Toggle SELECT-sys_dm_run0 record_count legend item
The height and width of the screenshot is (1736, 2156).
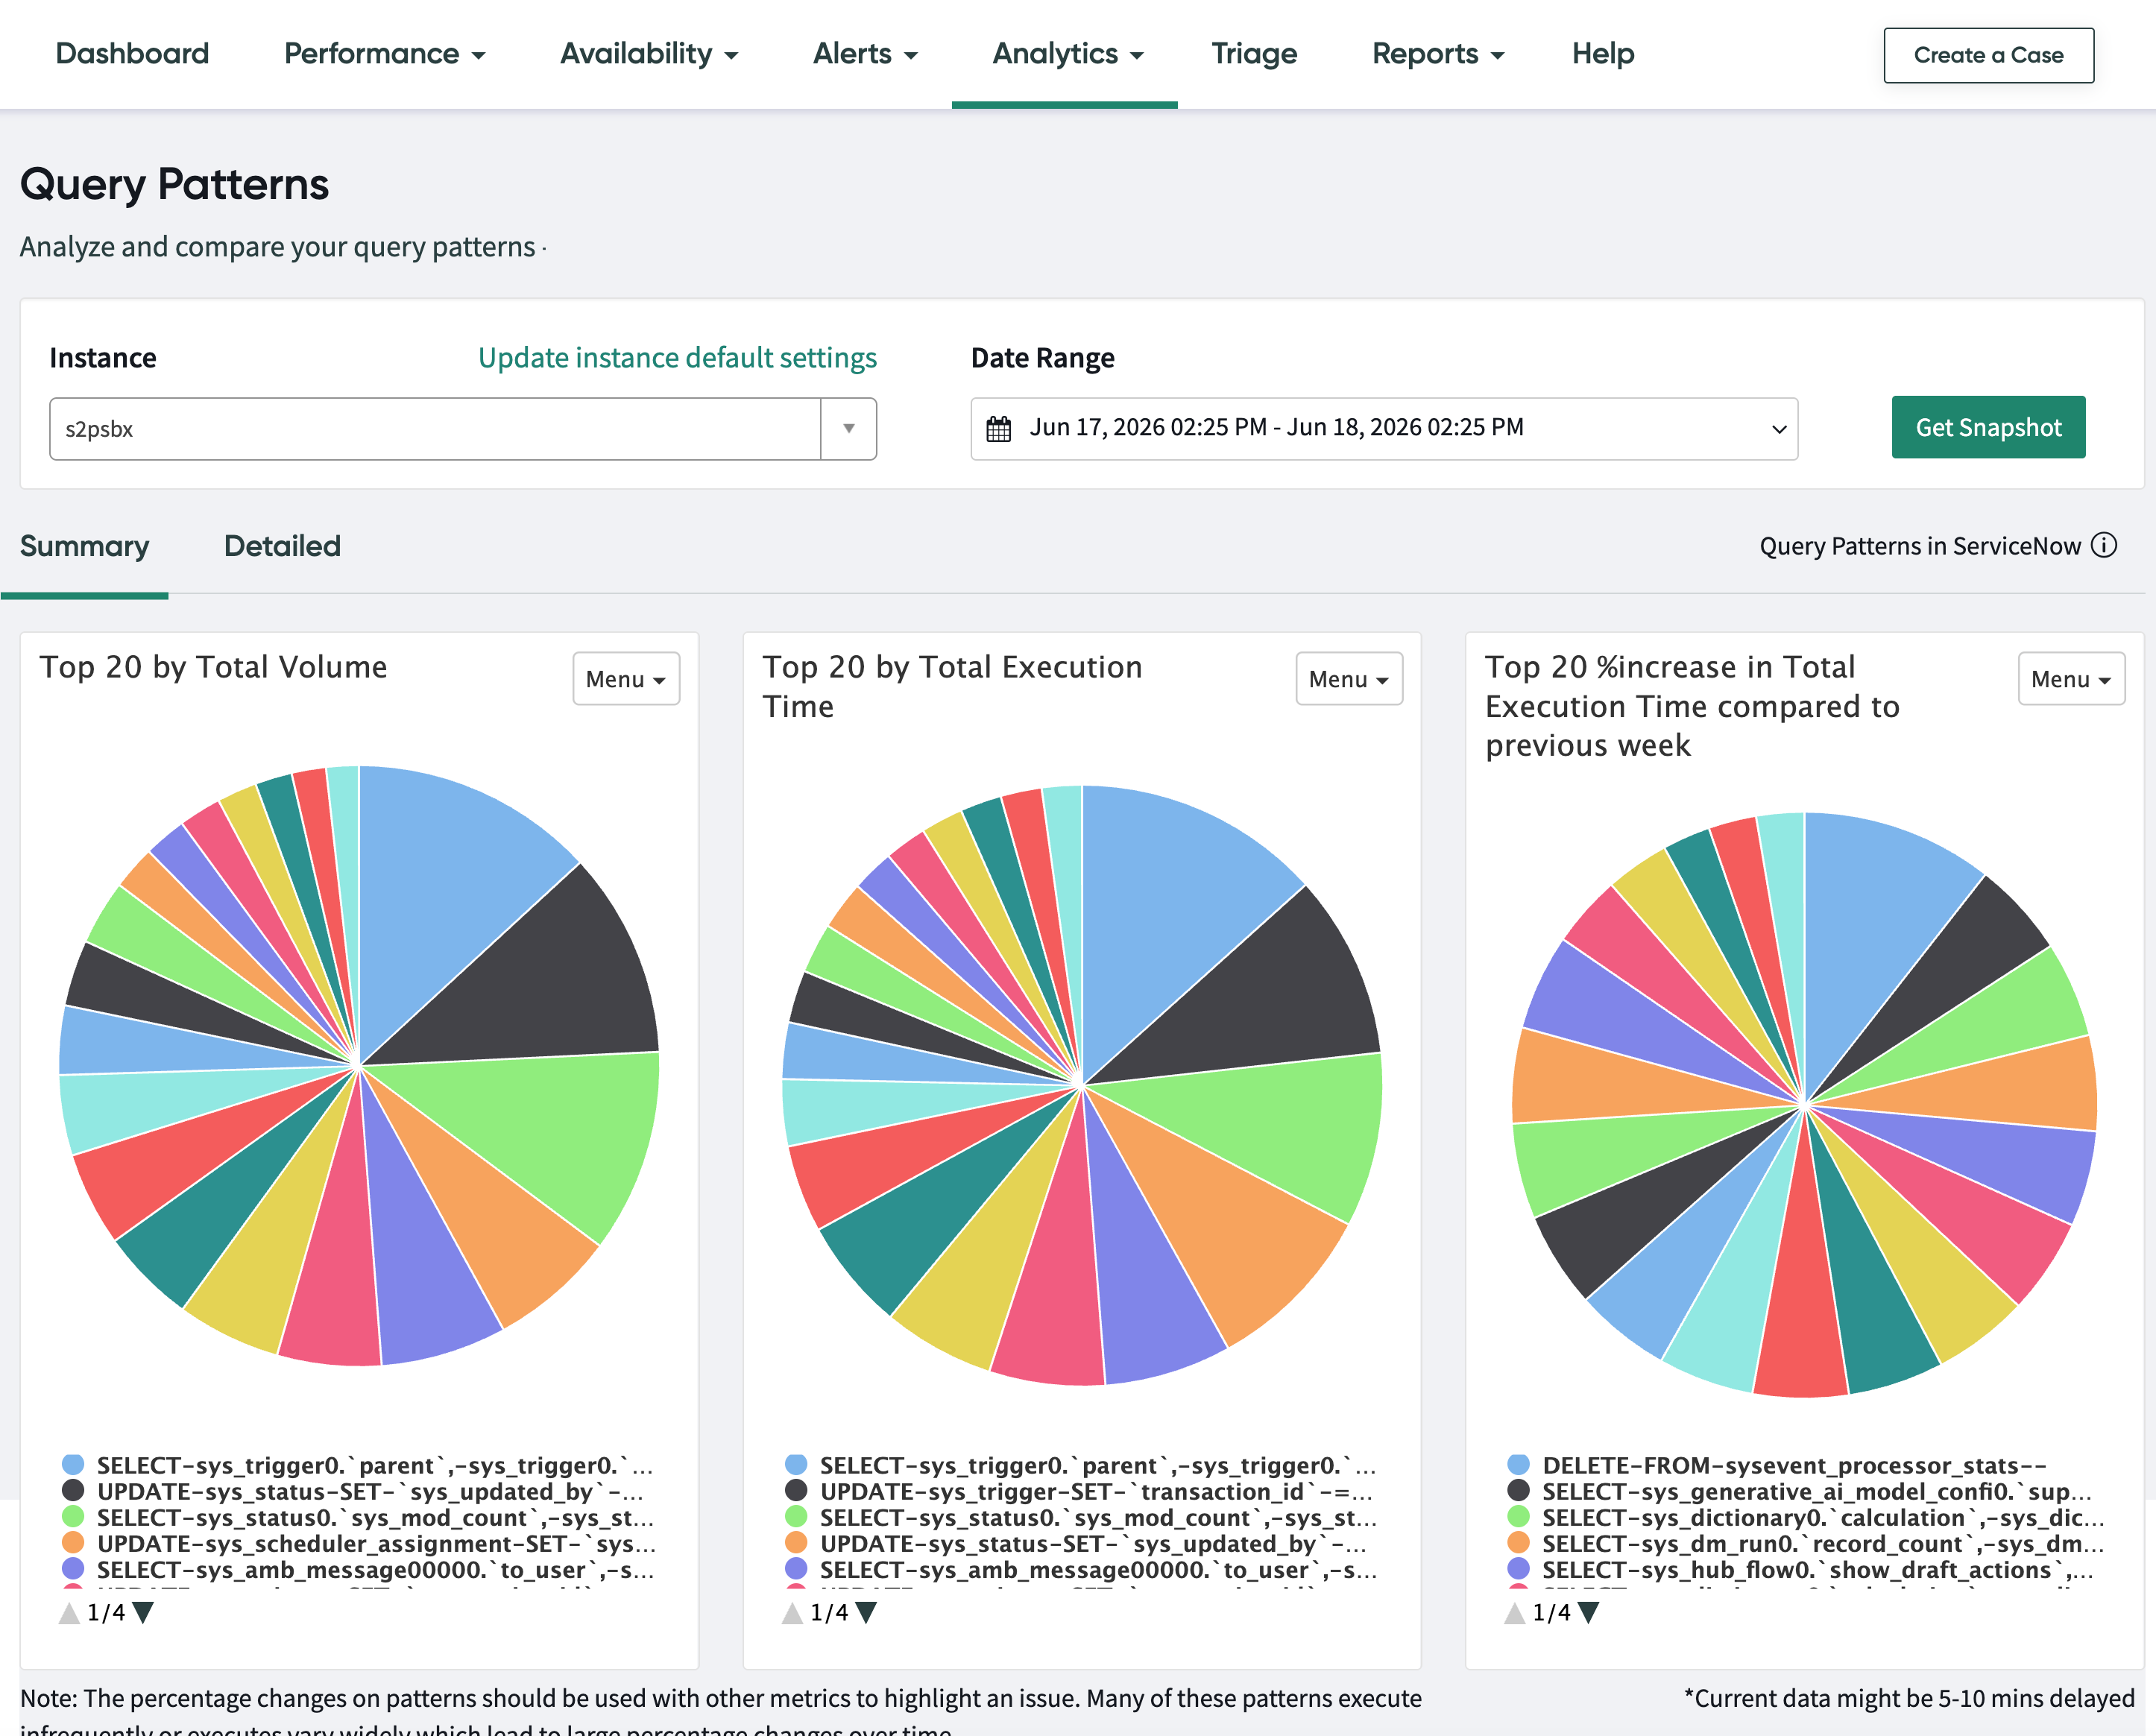[x=1806, y=1544]
